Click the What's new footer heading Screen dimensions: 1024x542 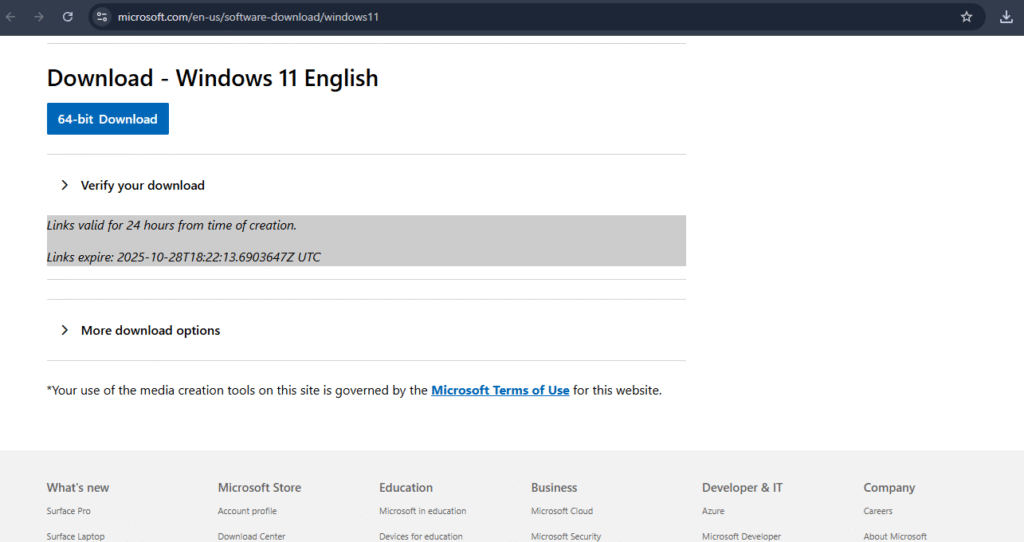pos(78,488)
